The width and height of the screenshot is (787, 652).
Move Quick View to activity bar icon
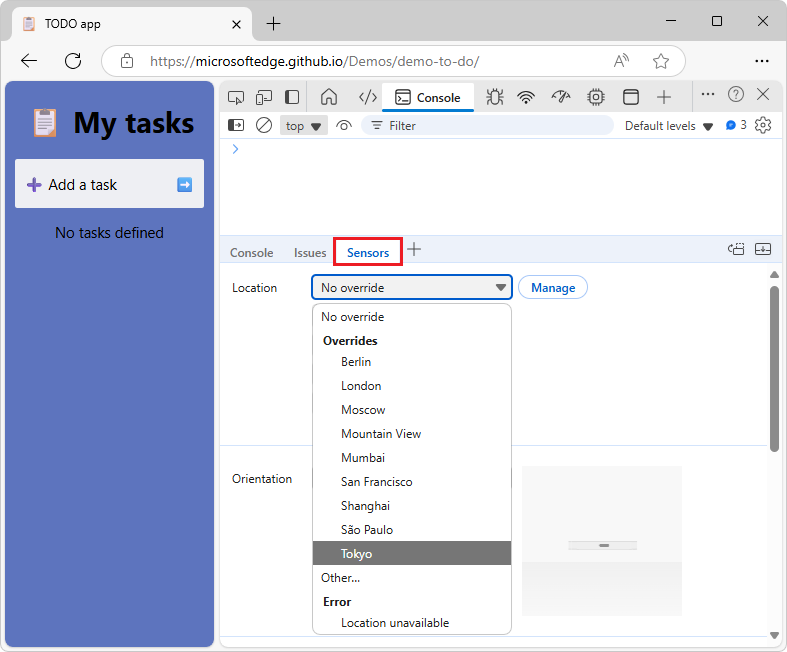pyautogui.click(x=736, y=249)
